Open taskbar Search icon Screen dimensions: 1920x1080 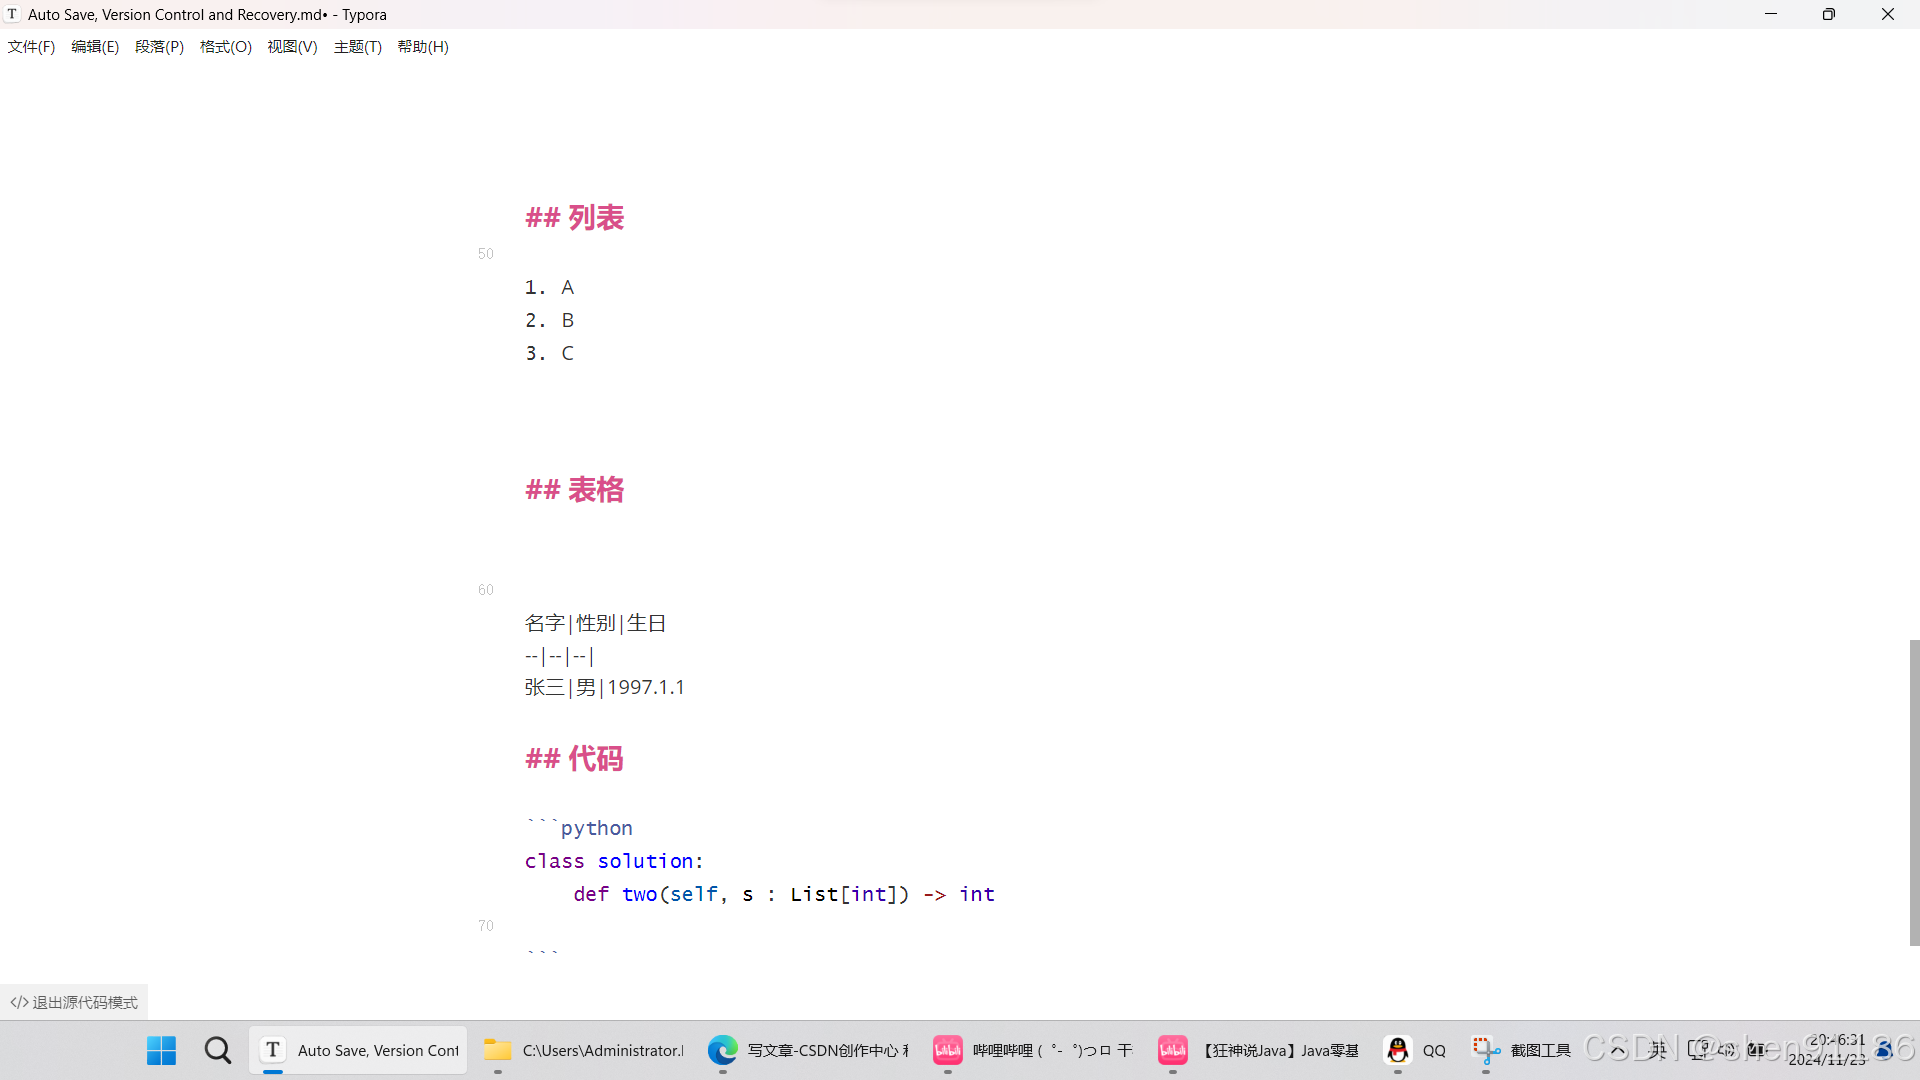click(217, 1050)
